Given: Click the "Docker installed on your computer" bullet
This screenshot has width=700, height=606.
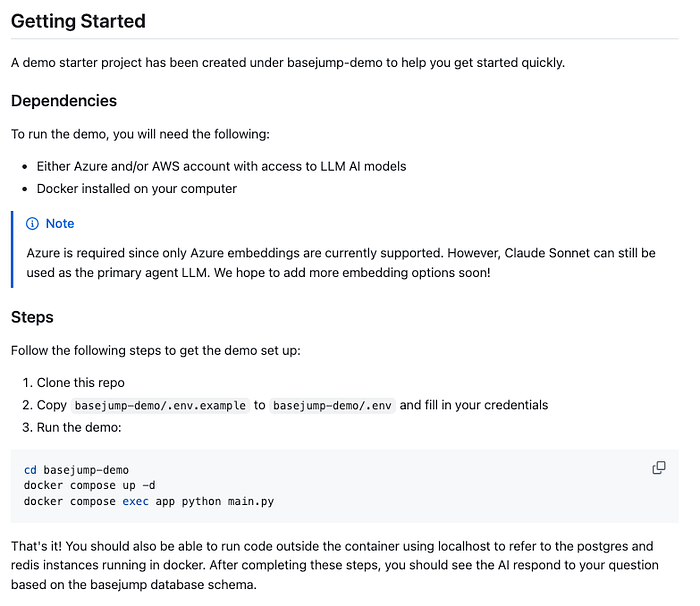Looking at the screenshot, I should (137, 188).
